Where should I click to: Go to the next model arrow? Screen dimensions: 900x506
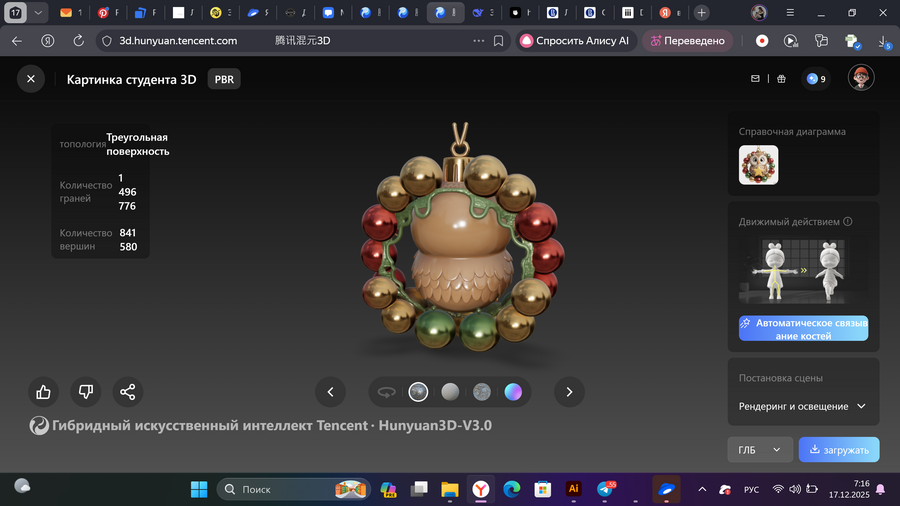pos(569,392)
